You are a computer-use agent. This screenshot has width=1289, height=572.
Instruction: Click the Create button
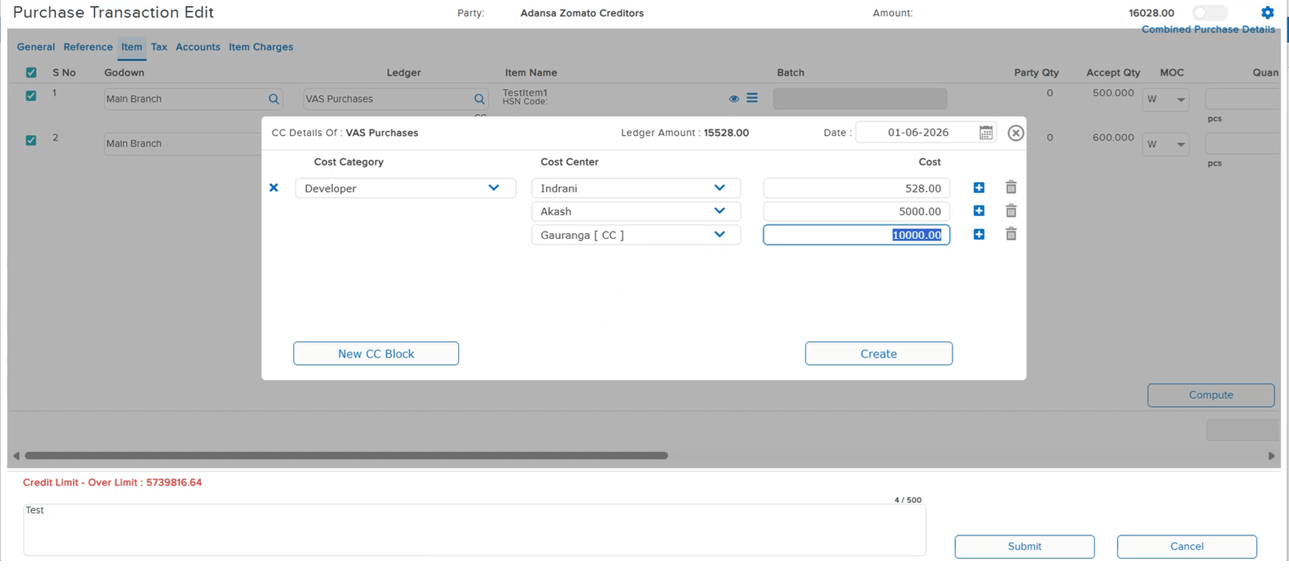pos(879,353)
